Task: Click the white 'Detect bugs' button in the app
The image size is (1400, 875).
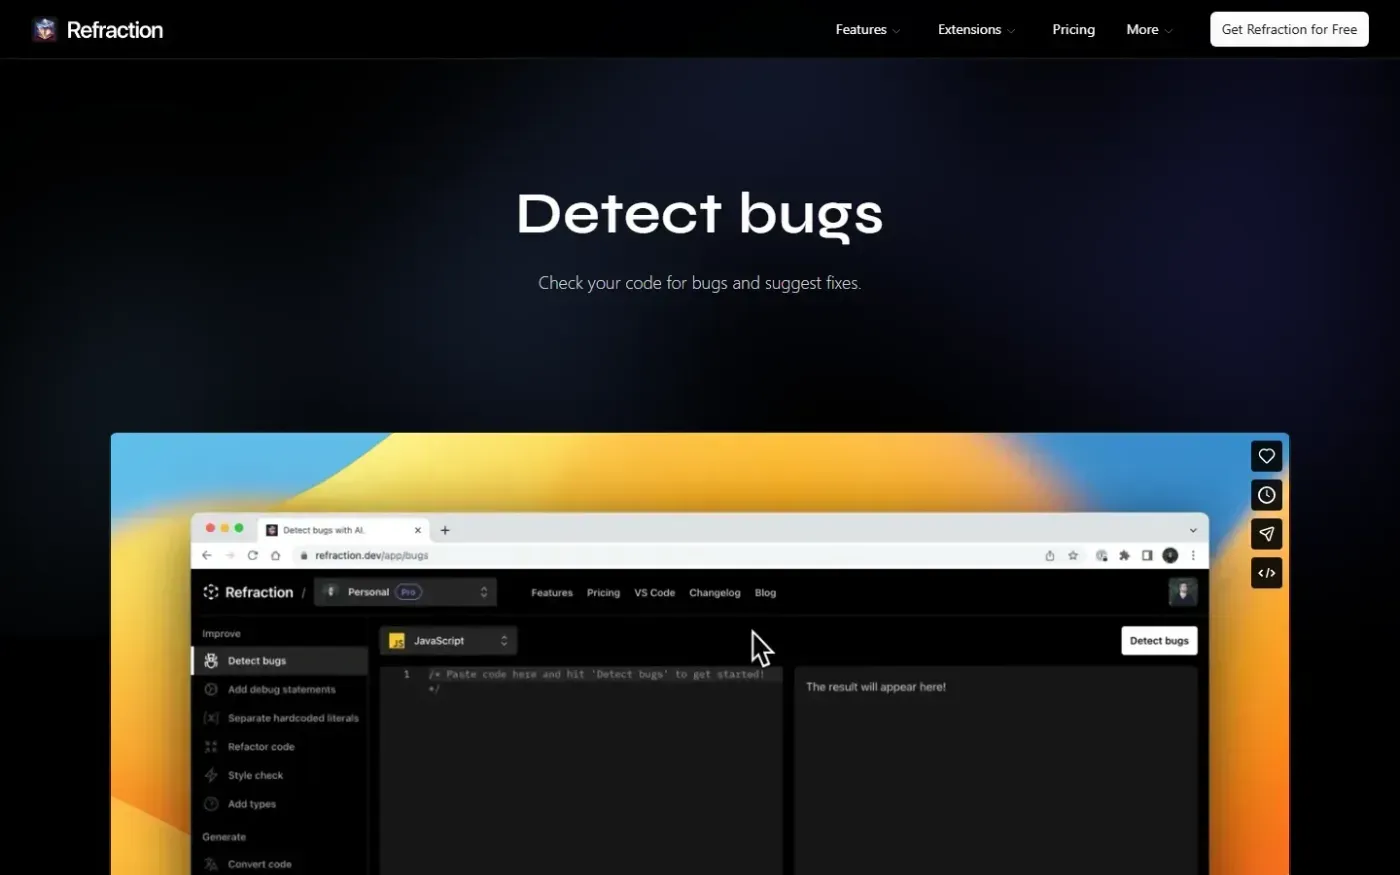Action: (1159, 641)
